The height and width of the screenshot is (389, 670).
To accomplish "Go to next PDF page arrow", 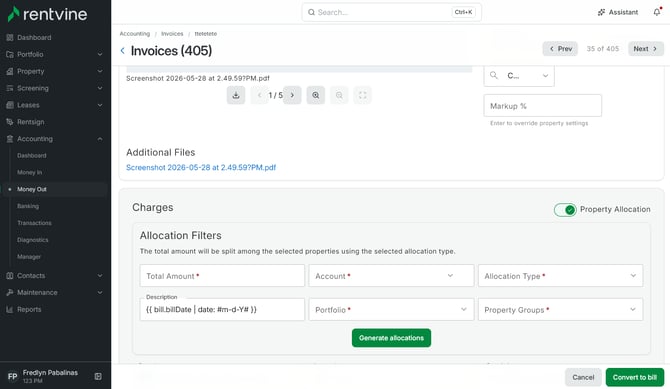I will tap(292, 95).
